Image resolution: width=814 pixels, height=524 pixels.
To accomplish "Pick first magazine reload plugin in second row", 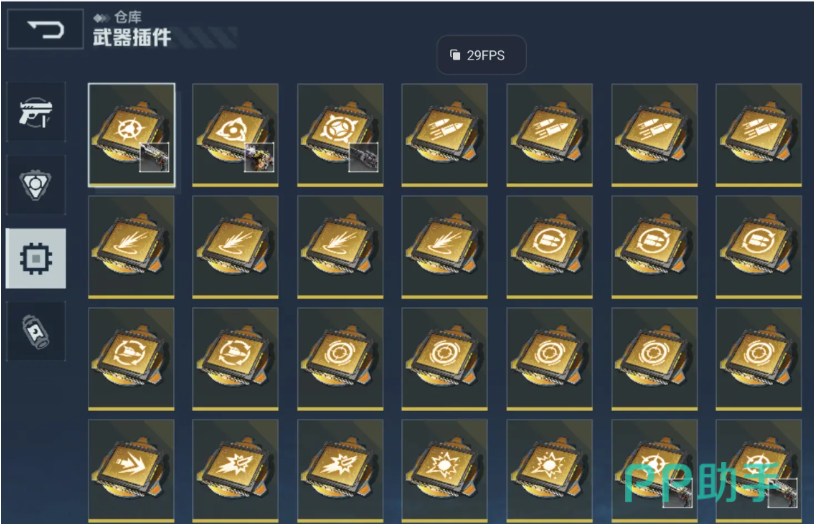I will point(549,247).
